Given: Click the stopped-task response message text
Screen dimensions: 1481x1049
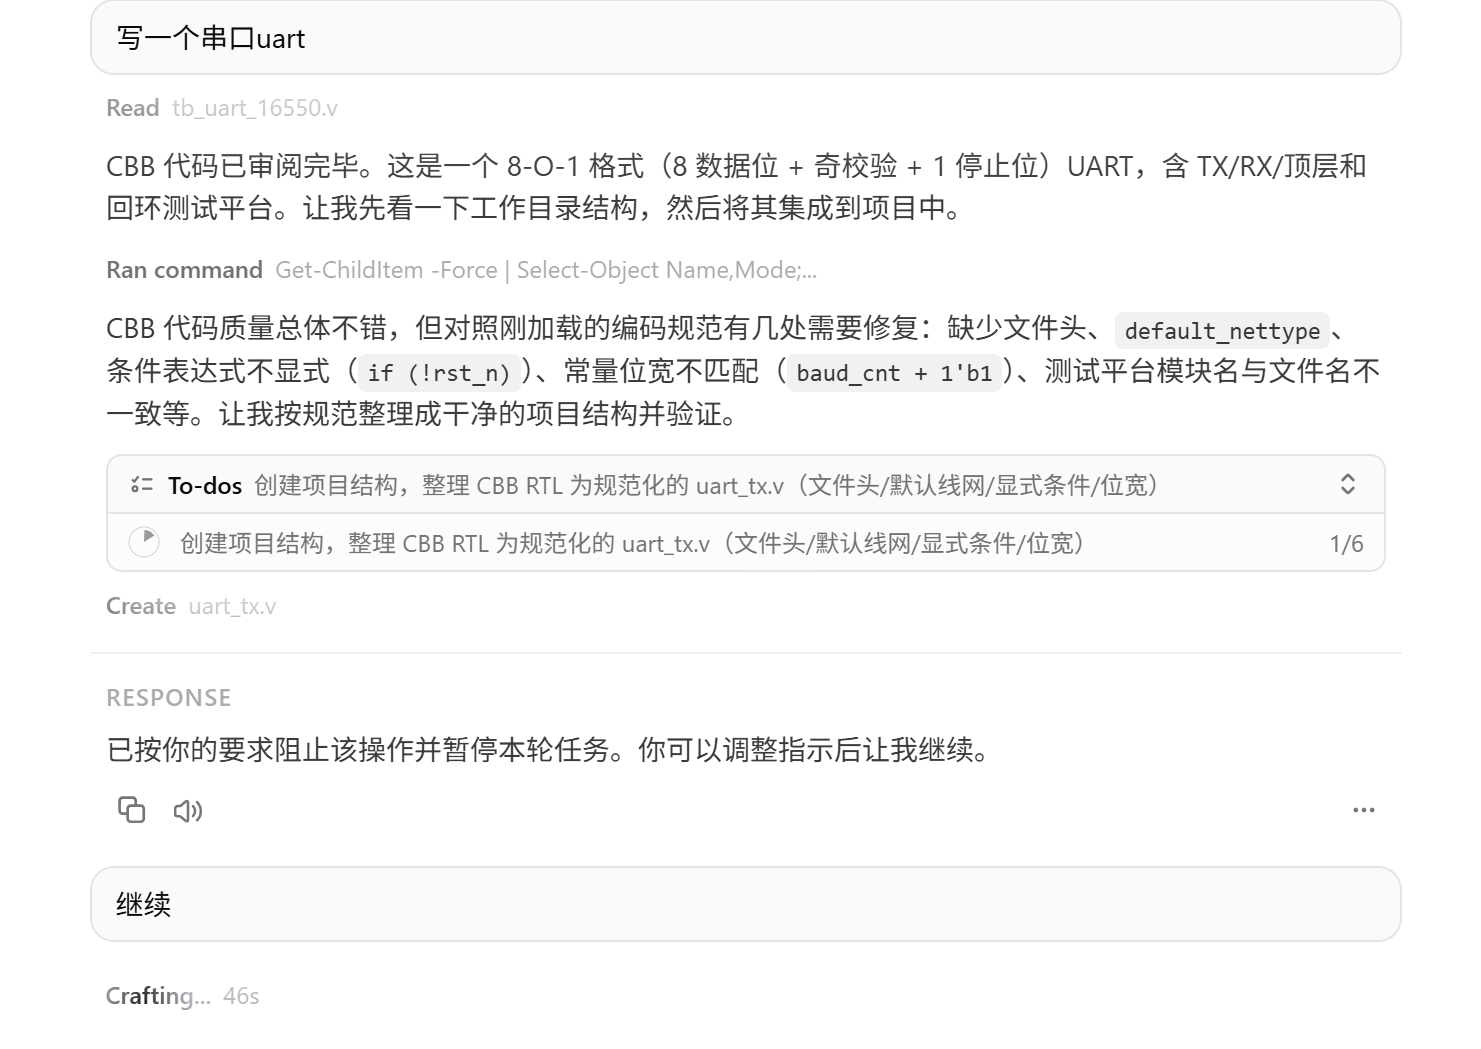Looking at the screenshot, I should point(548,749).
